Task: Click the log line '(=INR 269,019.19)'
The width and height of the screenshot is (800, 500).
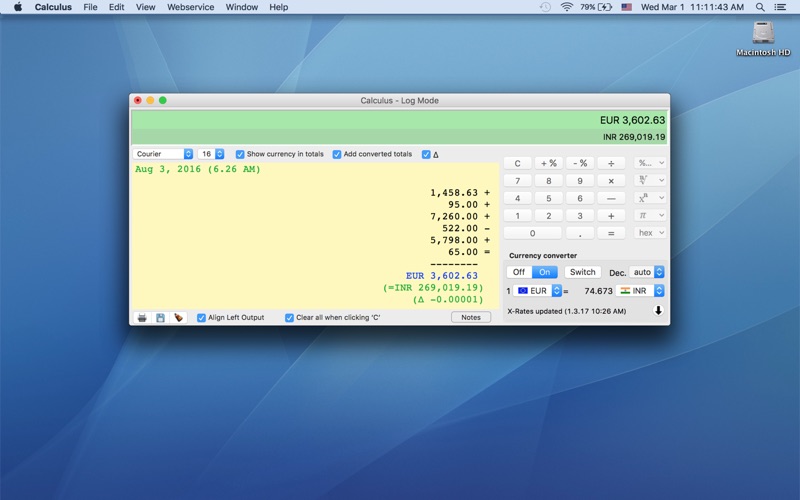Action: (433, 288)
